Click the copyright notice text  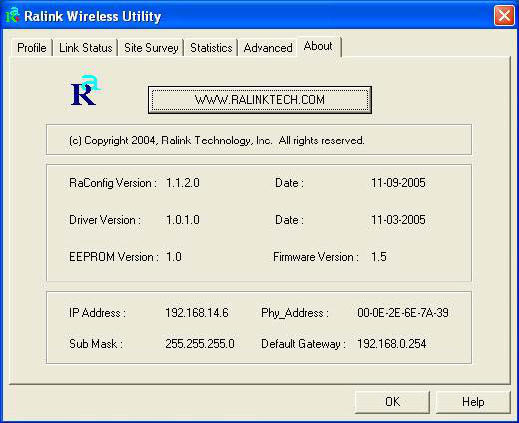(x=217, y=140)
